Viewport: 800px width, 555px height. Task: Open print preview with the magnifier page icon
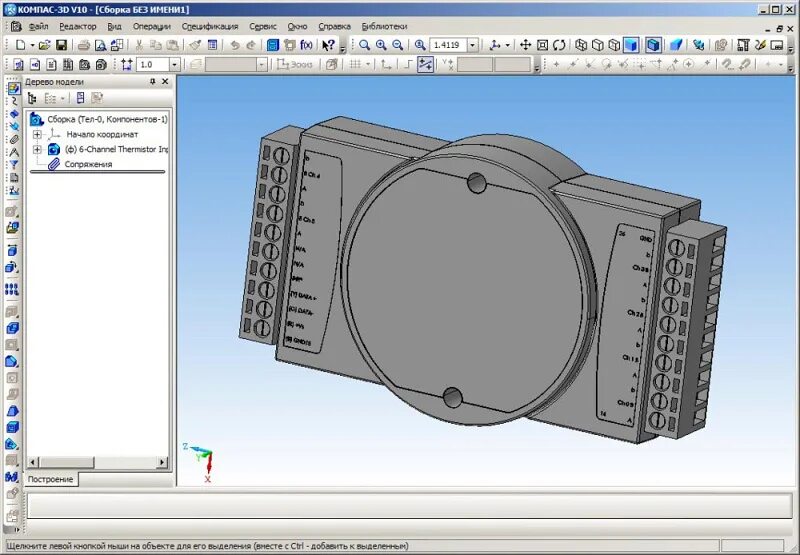point(101,45)
